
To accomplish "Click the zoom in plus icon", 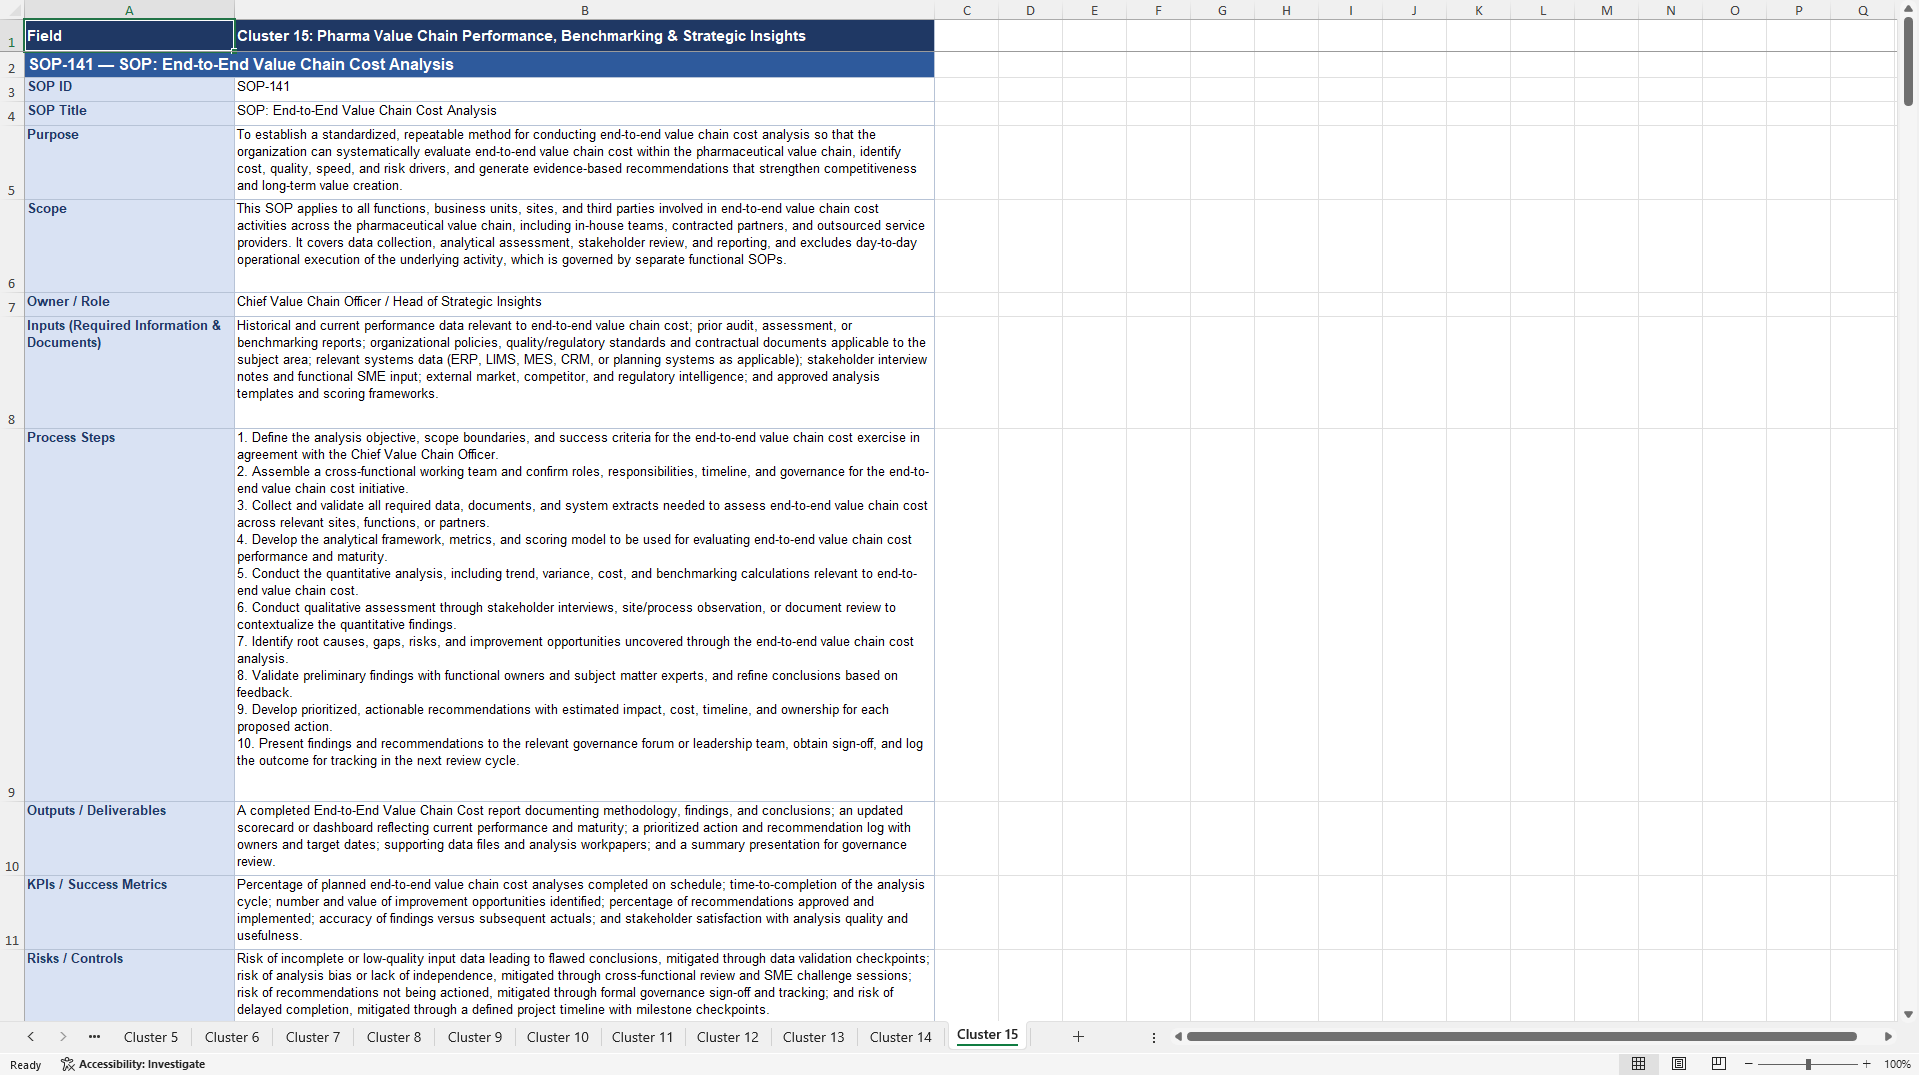I will click(x=1867, y=1064).
